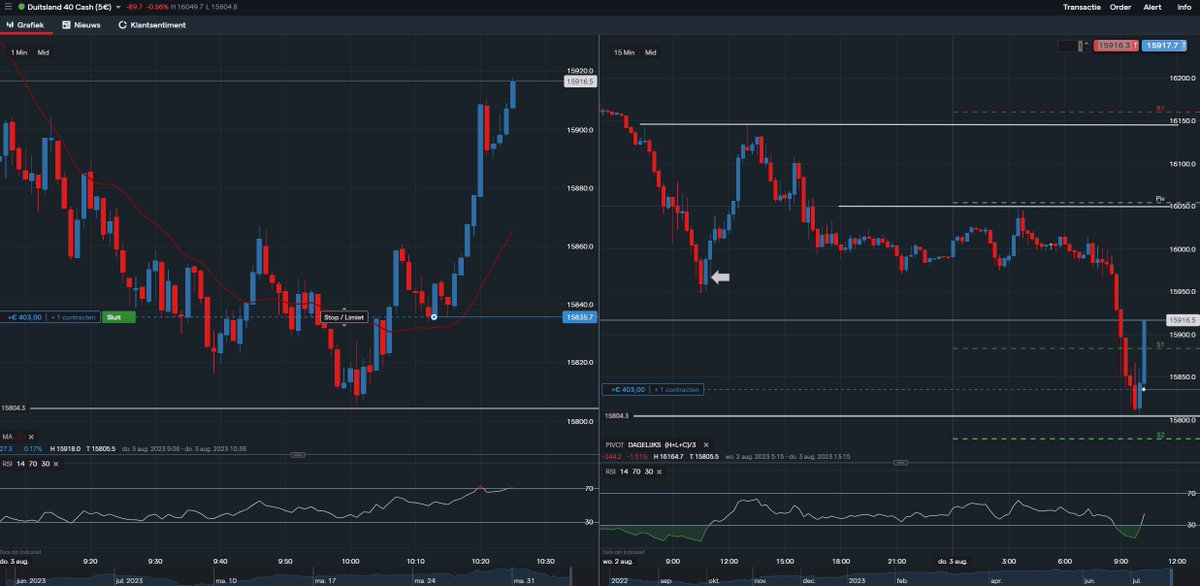Click the Piv pivot level label
1200x586 pixels.
[x=1161, y=199]
